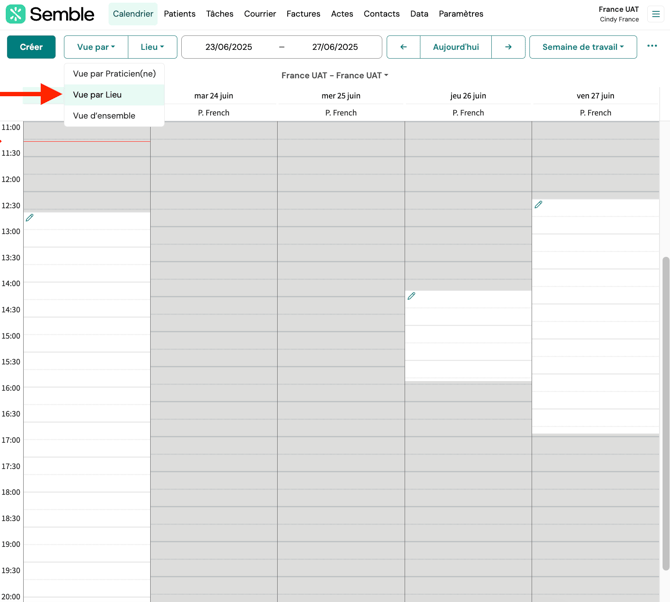Screen dimensions: 670x602
Task: Select Vue d'ensemble menu entry
Action: tap(104, 116)
